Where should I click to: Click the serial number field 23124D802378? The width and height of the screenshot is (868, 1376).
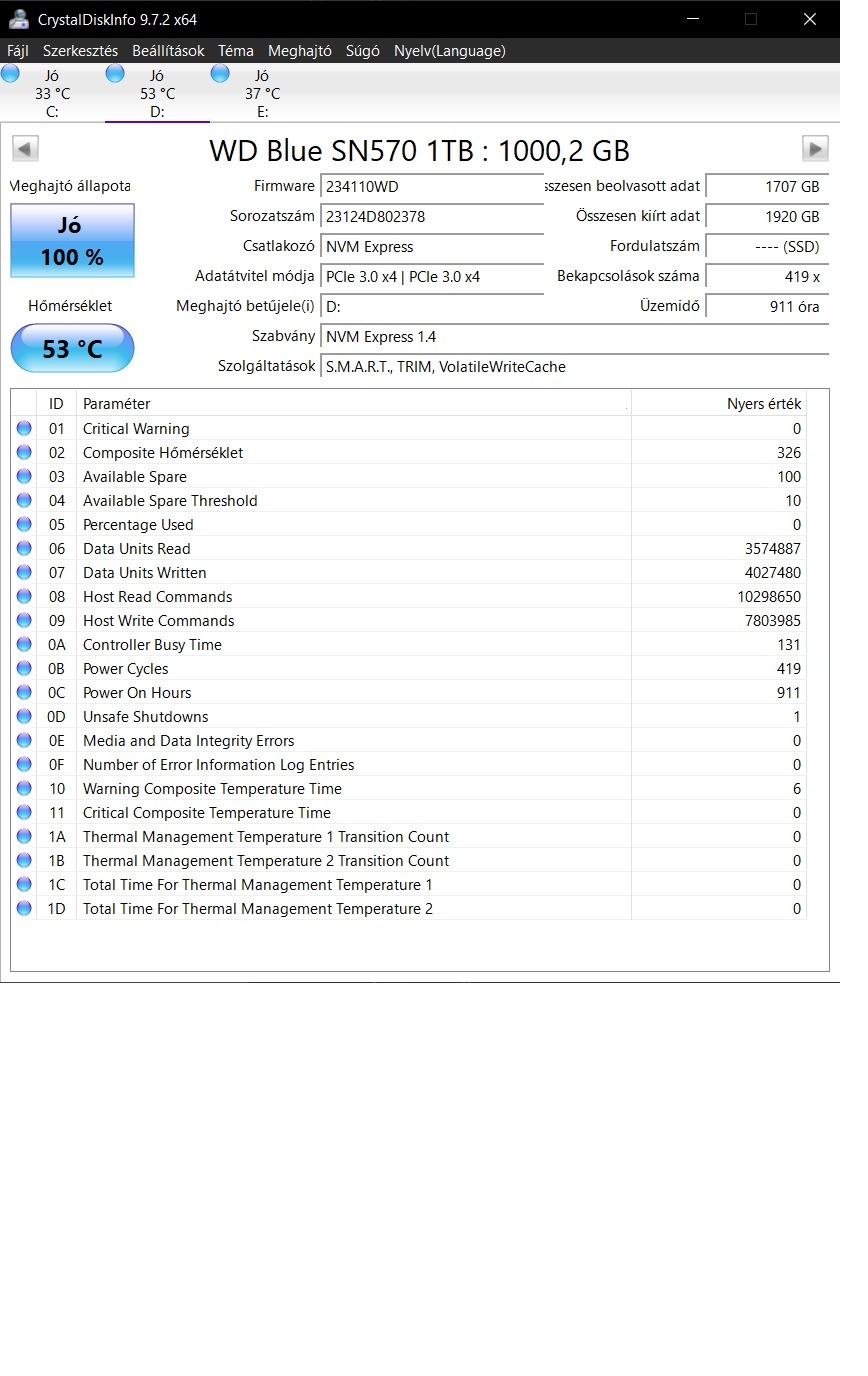pyautogui.click(x=432, y=216)
